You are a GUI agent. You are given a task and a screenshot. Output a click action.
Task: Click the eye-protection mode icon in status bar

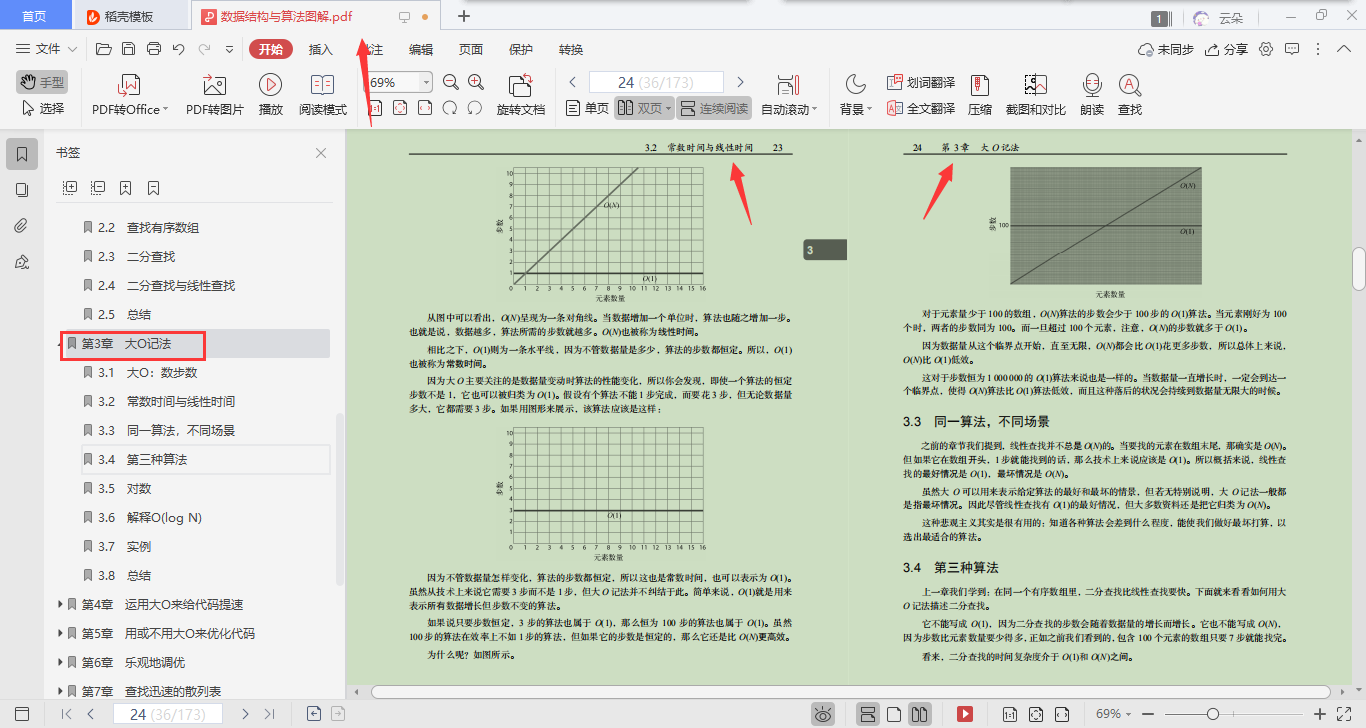point(823,714)
